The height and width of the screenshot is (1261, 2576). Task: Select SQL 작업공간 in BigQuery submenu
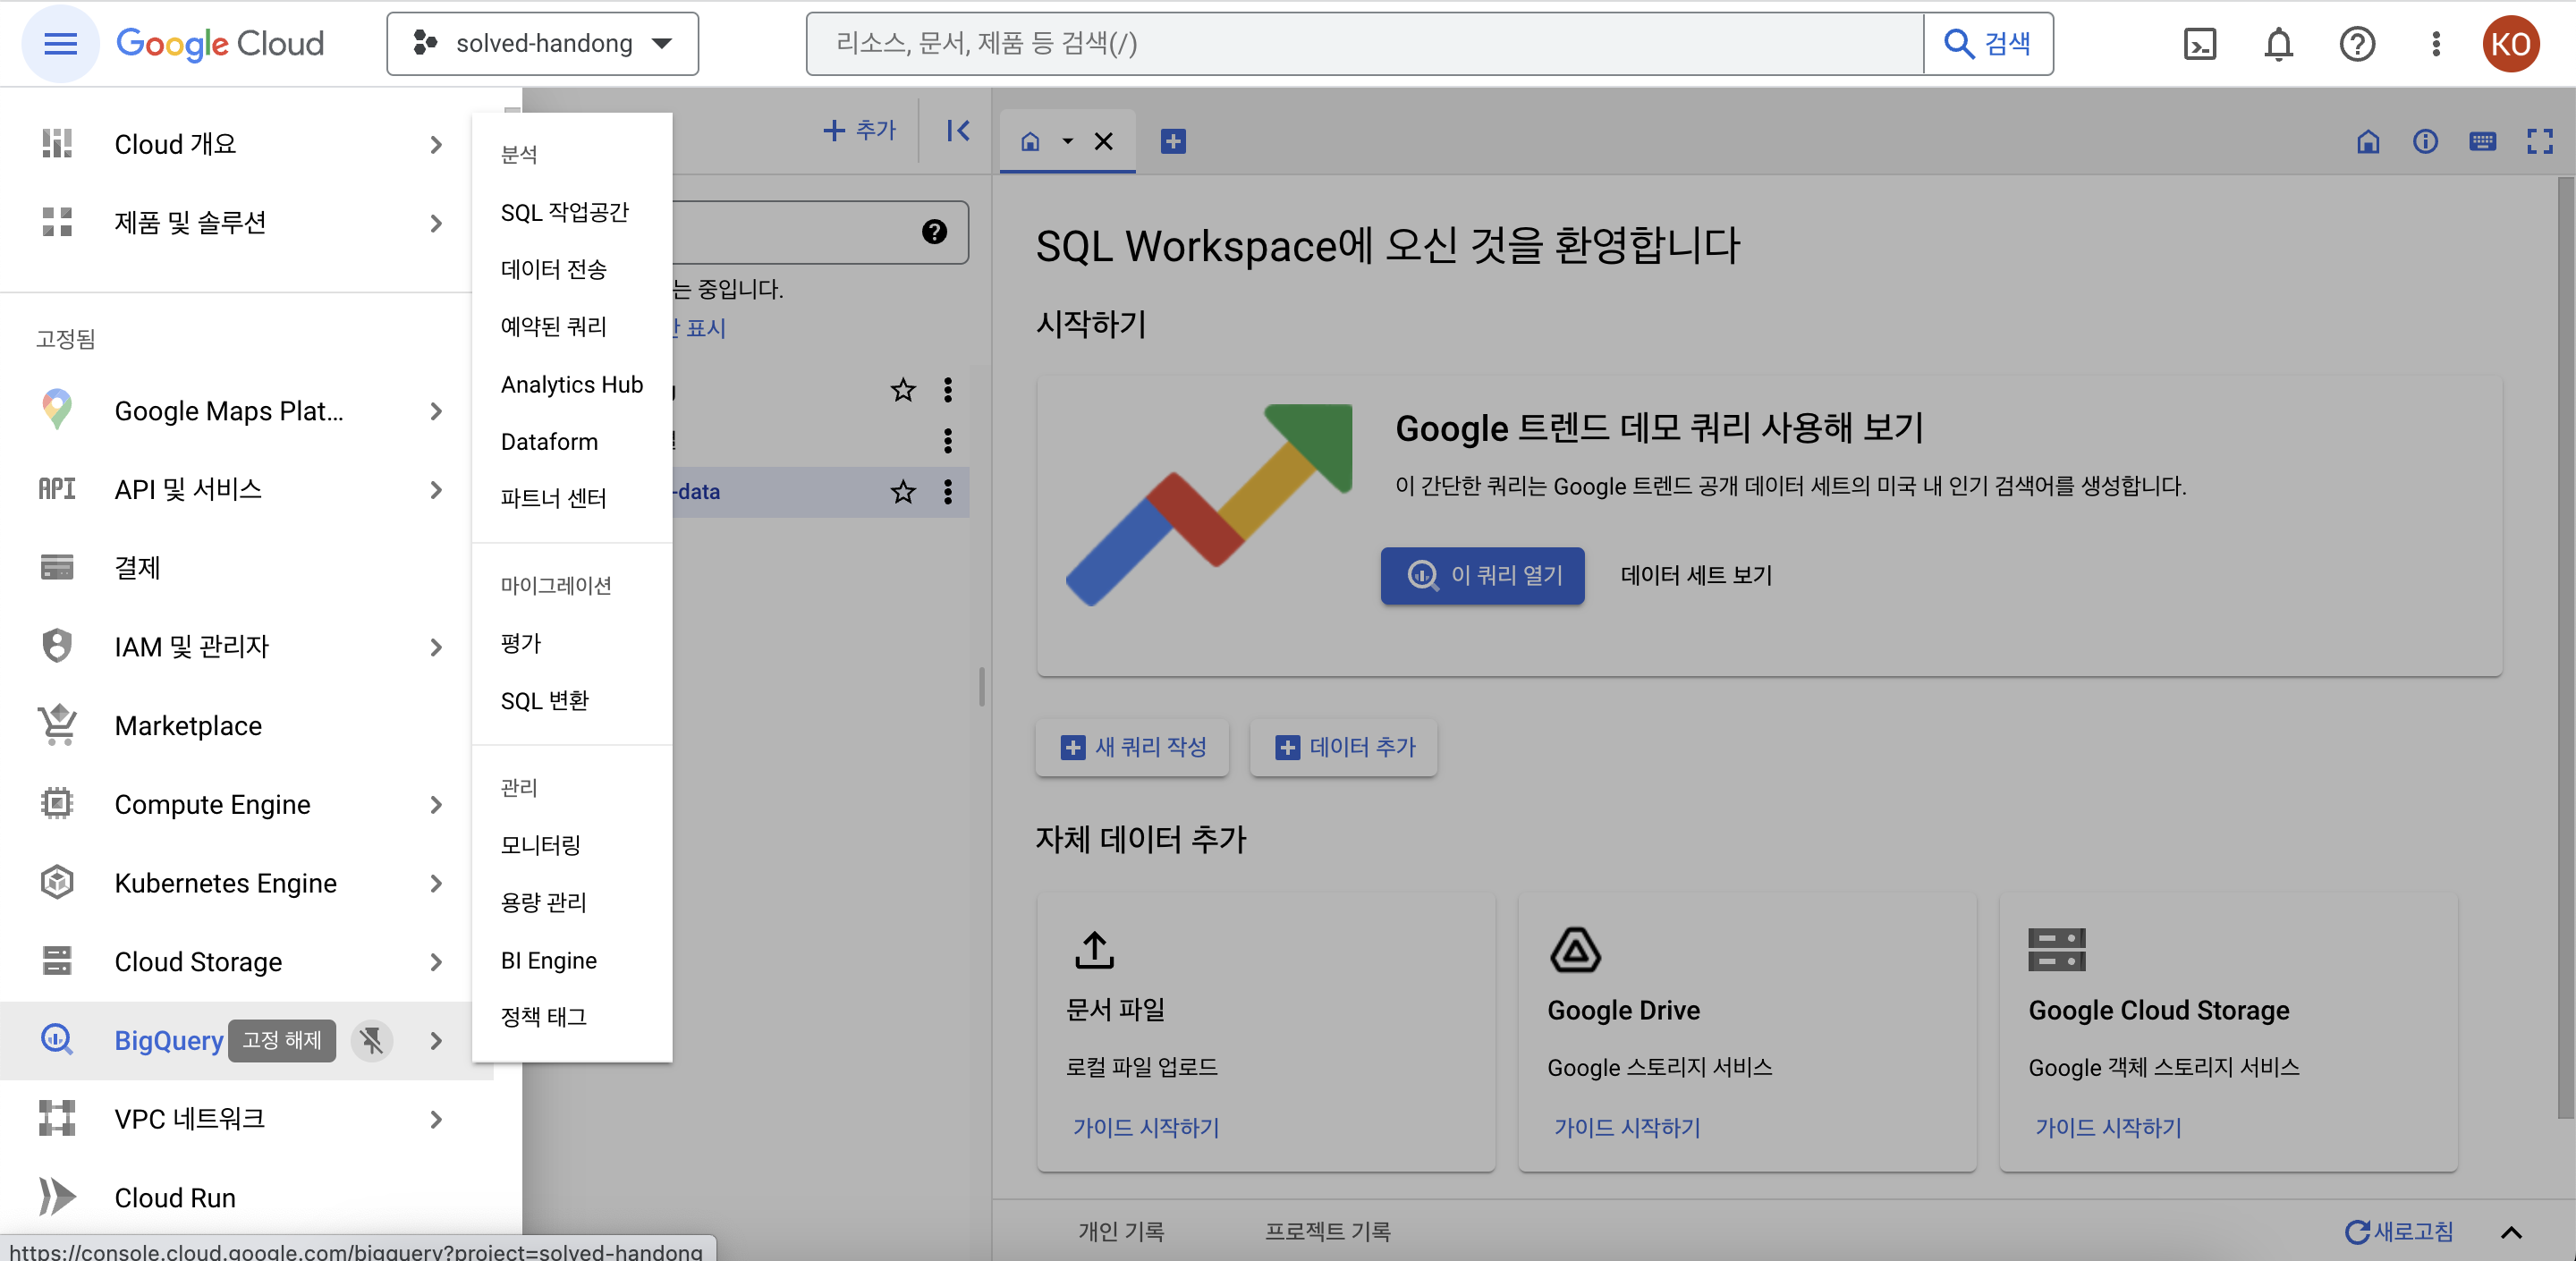tap(565, 212)
